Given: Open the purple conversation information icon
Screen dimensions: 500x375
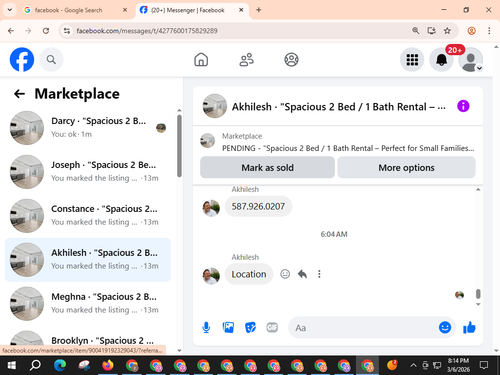Looking at the screenshot, I should pyautogui.click(x=463, y=106).
